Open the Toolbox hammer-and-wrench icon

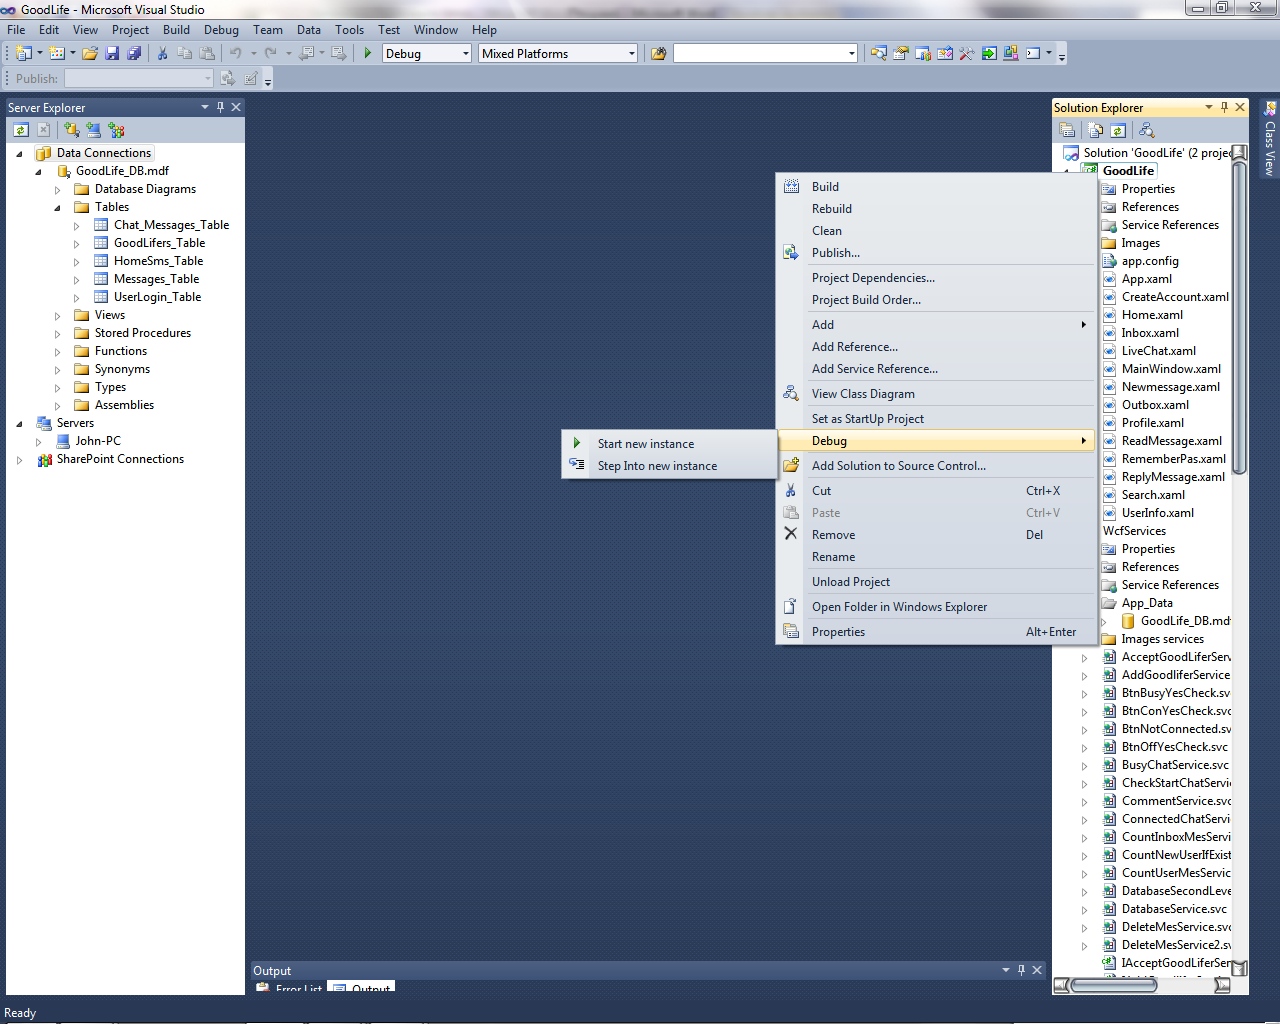pyautogui.click(x=967, y=53)
